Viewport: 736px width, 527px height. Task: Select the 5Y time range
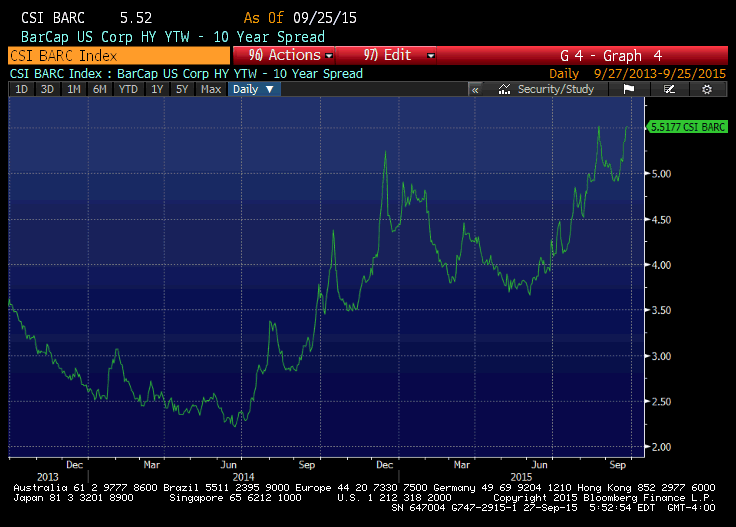[182, 89]
